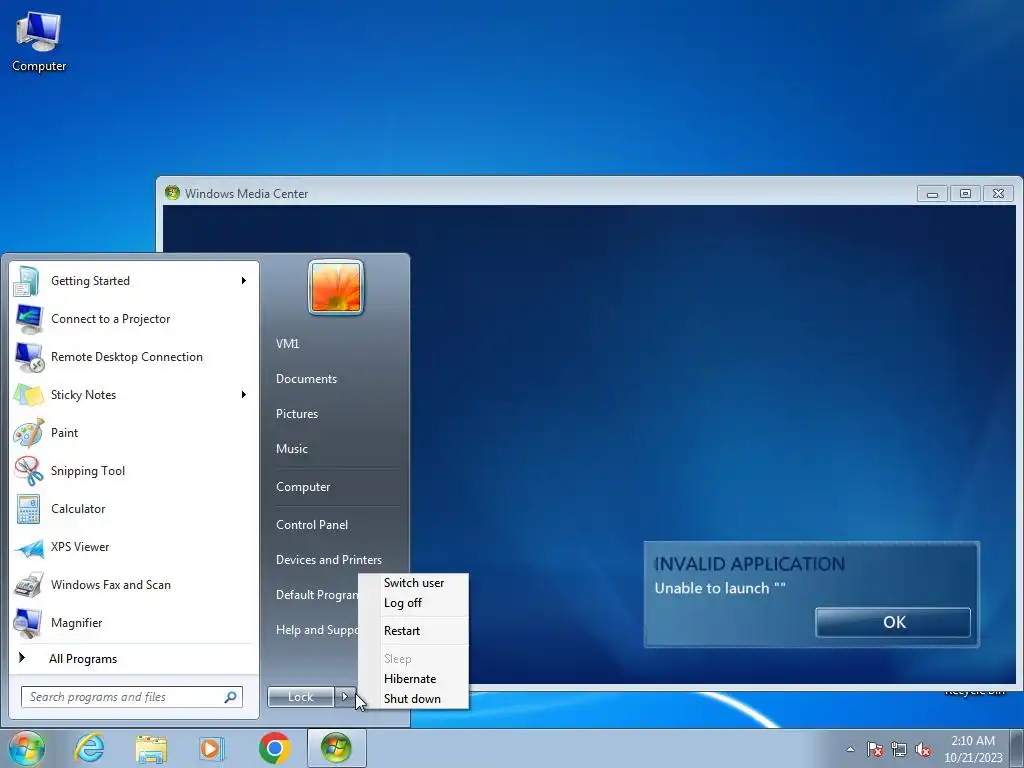The width and height of the screenshot is (1024, 768).
Task: Click the Action Center flag tray icon
Action: tap(874, 749)
